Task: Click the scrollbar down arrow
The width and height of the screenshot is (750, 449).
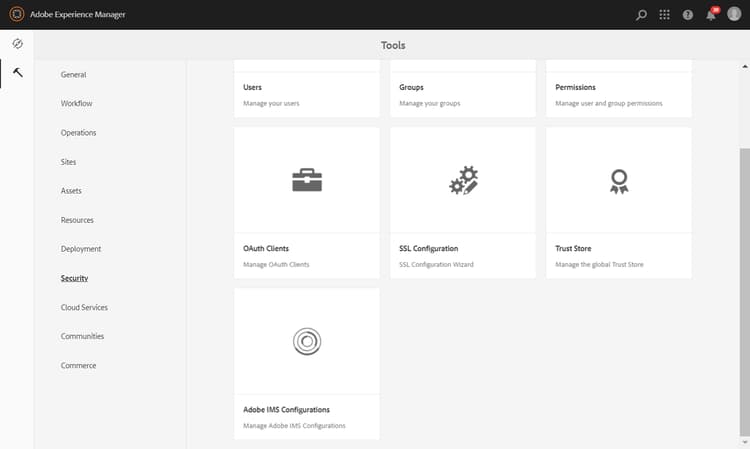Action: pos(745,443)
